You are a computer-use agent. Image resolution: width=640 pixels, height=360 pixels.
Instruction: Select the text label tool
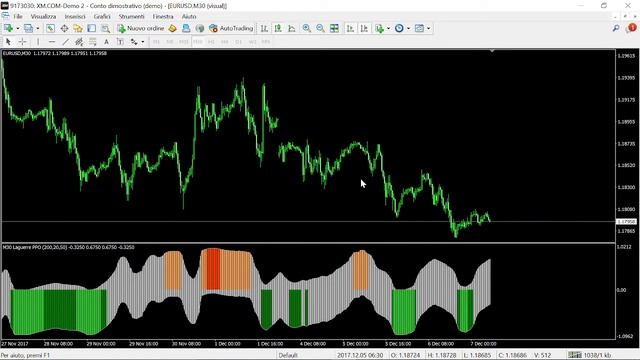click(120, 42)
